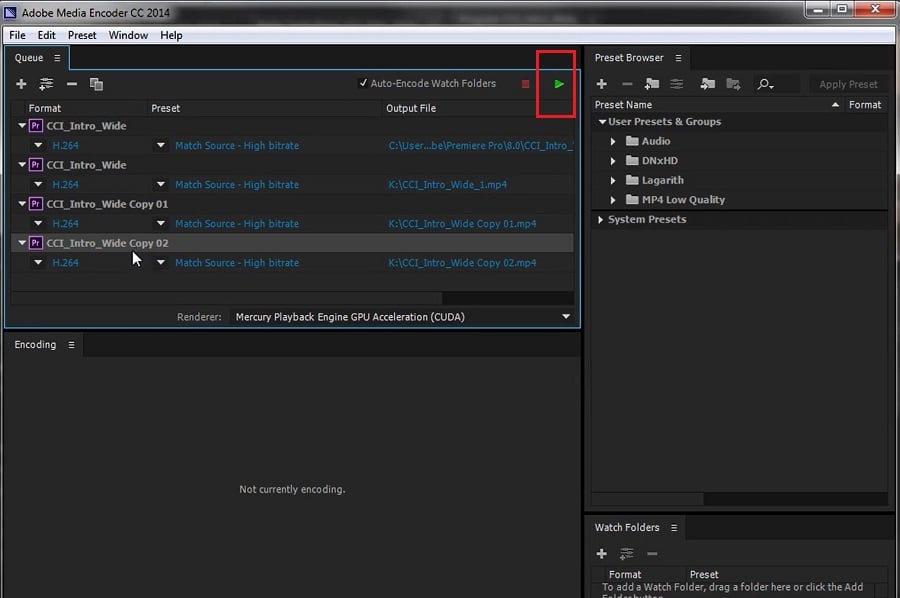900x598 pixels.
Task: Click the DNxHD folder icon
Action: (x=632, y=160)
